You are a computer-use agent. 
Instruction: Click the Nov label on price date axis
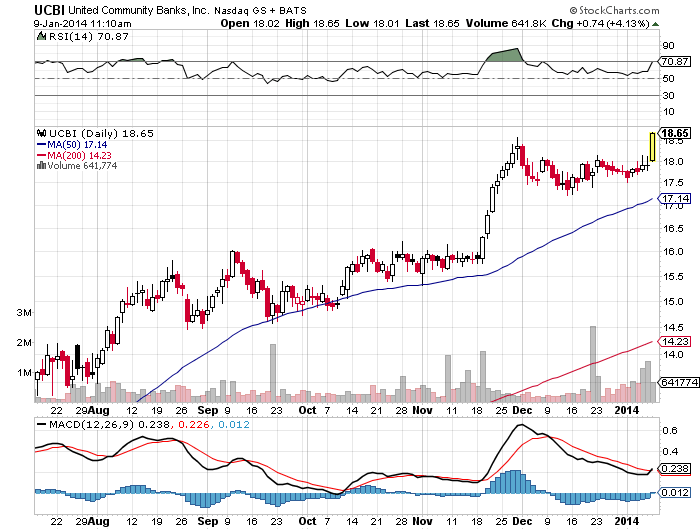422,410
